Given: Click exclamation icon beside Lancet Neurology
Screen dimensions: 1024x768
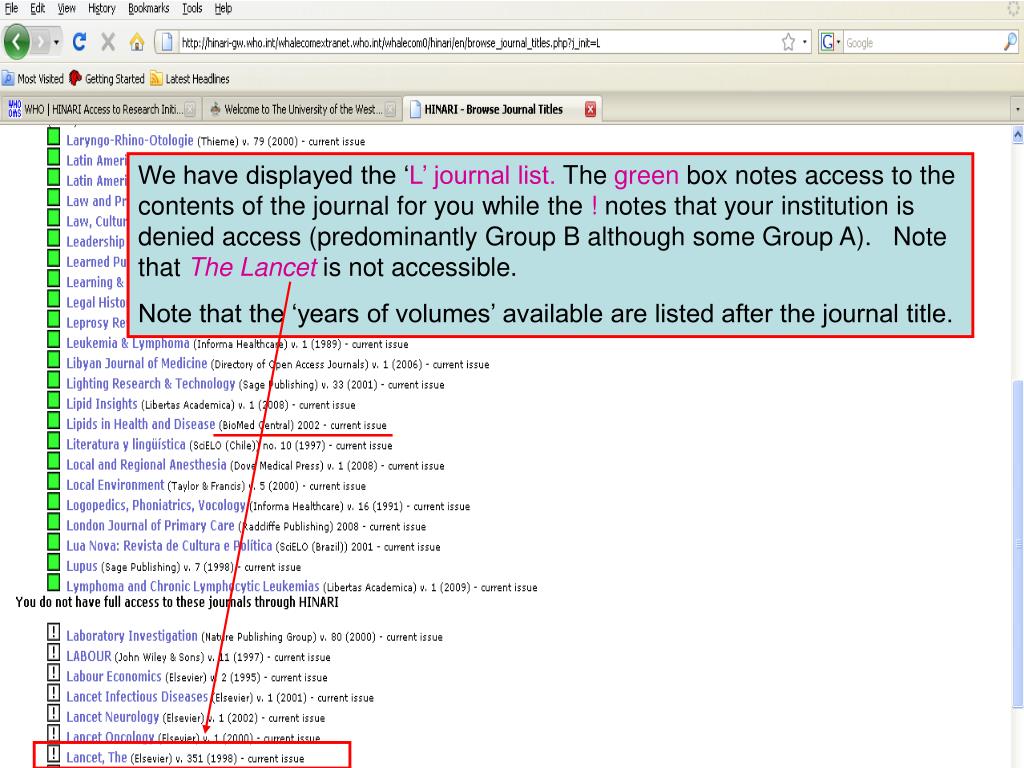Looking at the screenshot, I should [54, 712].
